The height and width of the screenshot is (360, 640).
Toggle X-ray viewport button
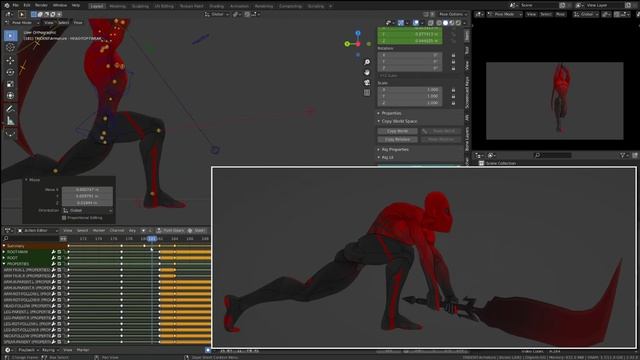(x=431, y=23)
